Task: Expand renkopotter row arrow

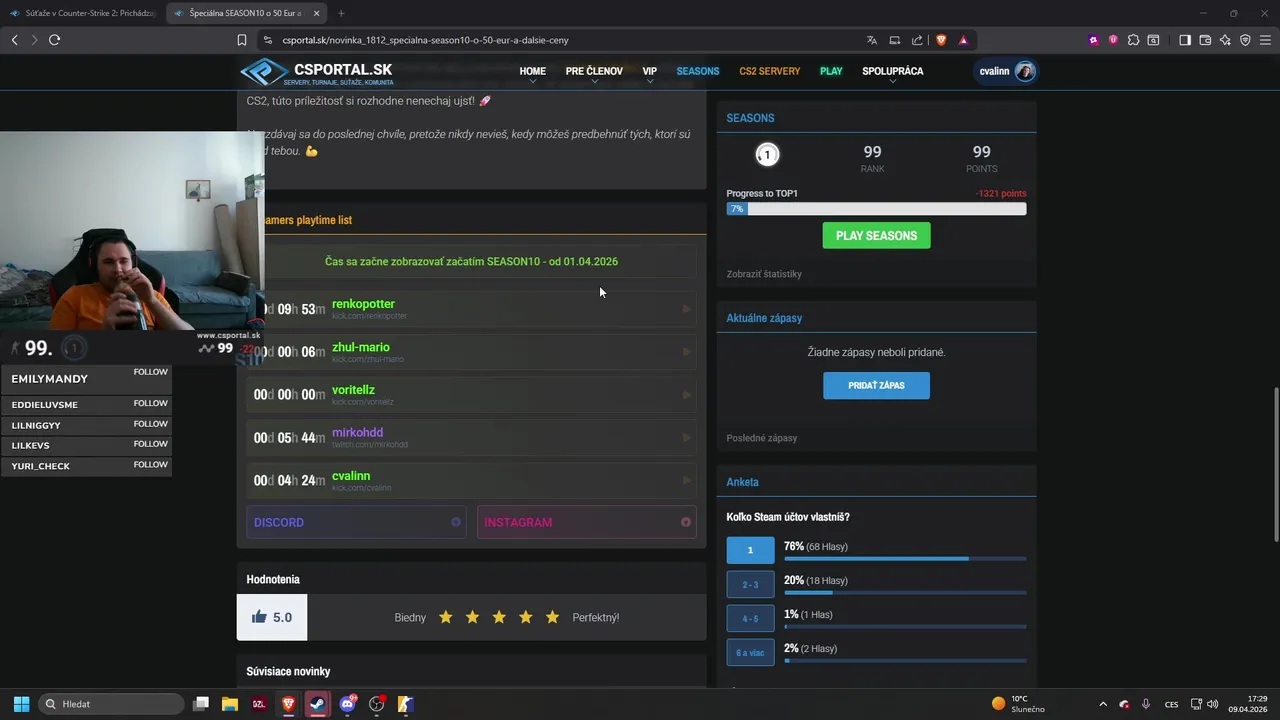Action: pyautogui.click(x=686, y=309)
